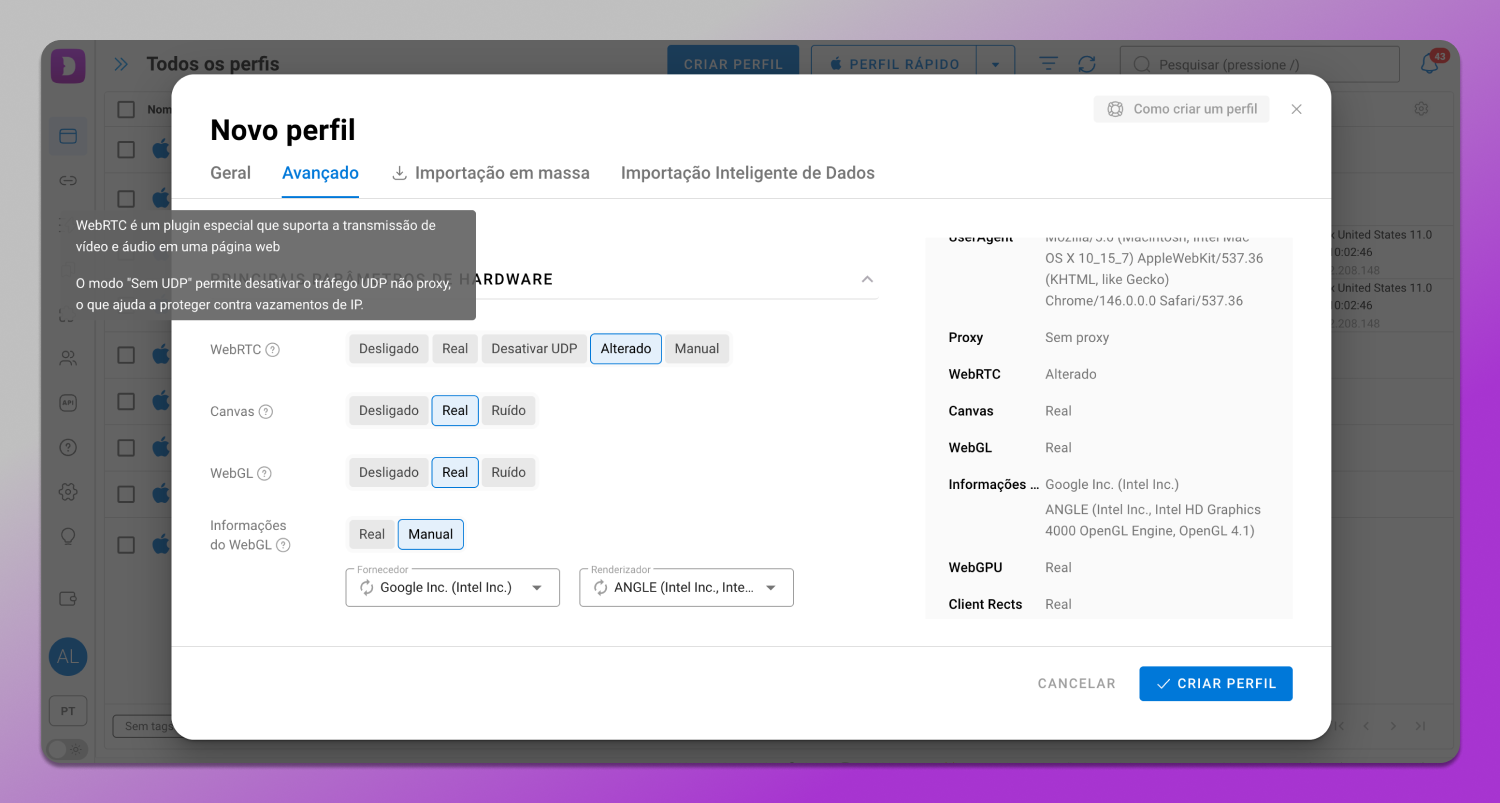Click the refresh icon in Fornecedor field
This screenshot has height=803, width=1500.
point(366,588)
